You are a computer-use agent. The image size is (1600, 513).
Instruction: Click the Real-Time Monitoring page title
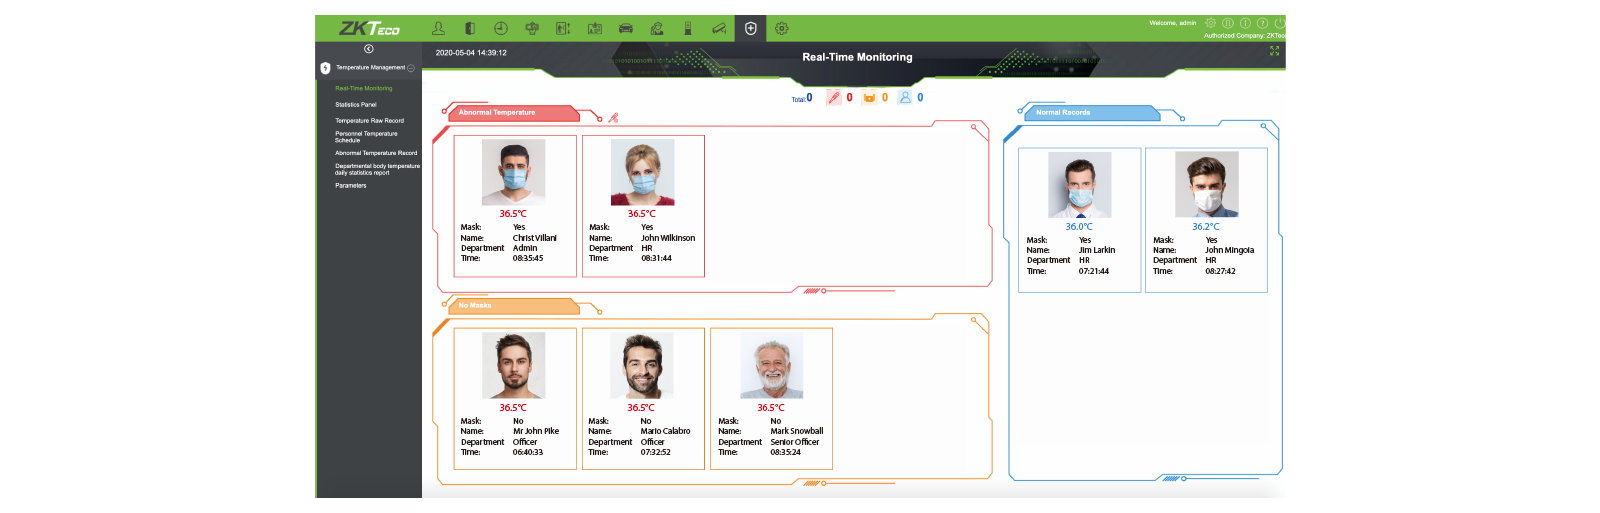coord(857,57)
